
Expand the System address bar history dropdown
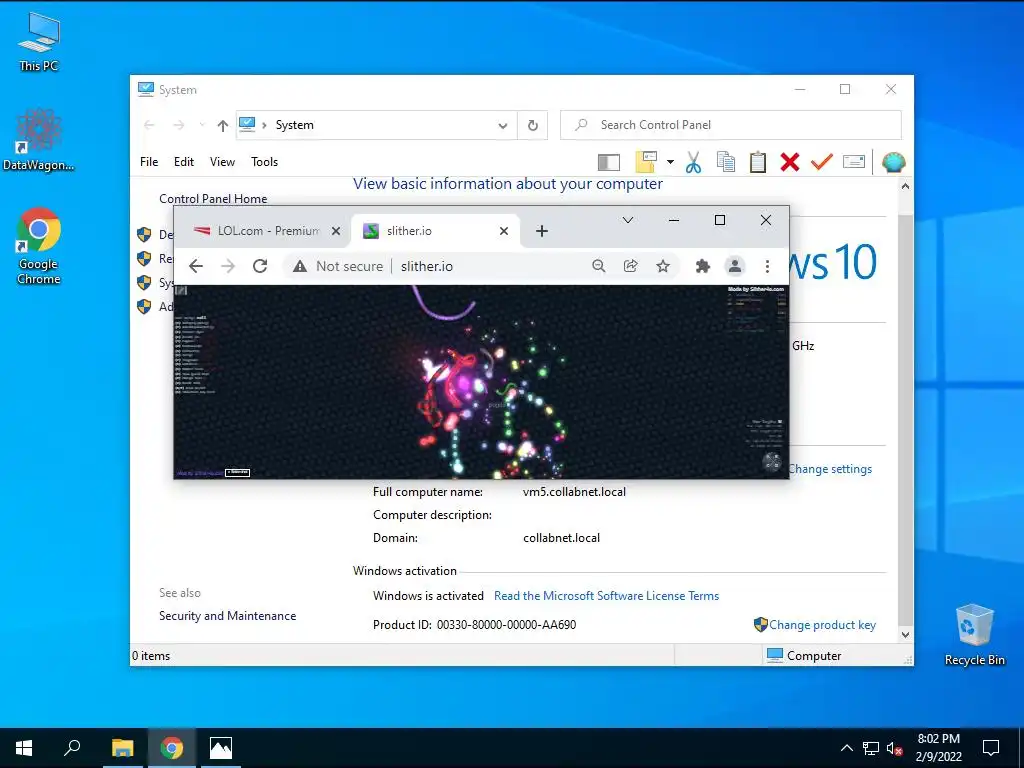tap(503, 125)
